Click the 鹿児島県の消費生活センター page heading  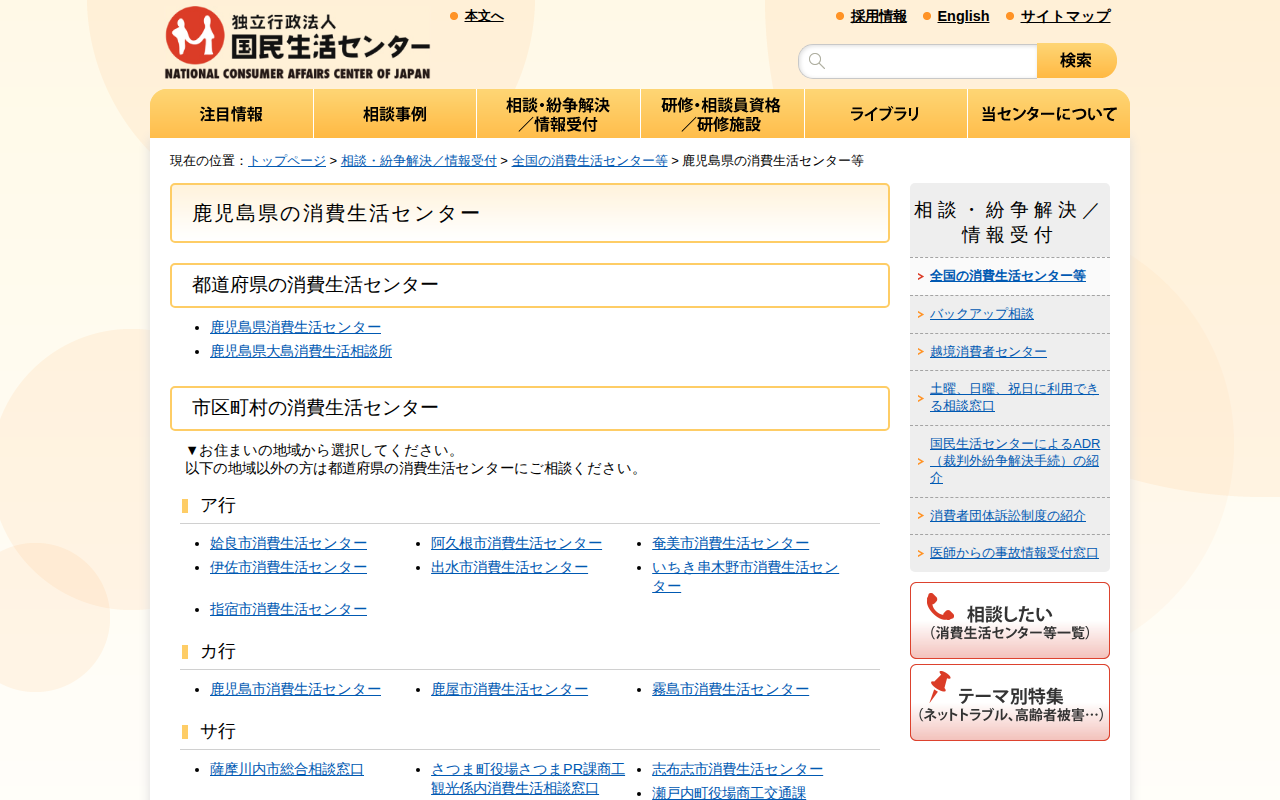(530, 213)
